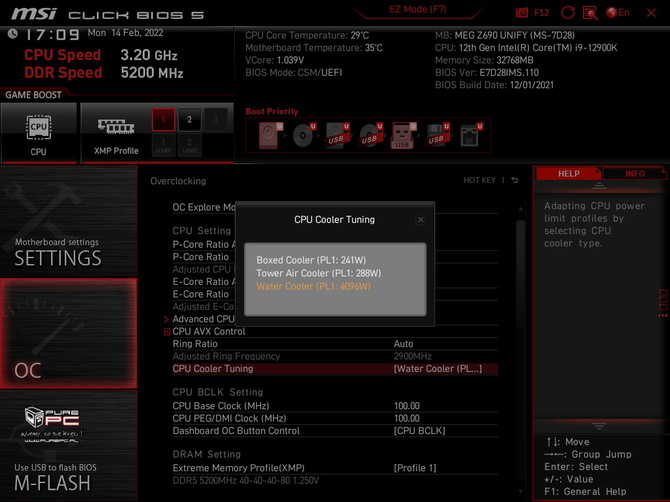Select the USB key boot device
Image resolution: width=670 pixels, height=502 pixels.
tap(403, 135)
